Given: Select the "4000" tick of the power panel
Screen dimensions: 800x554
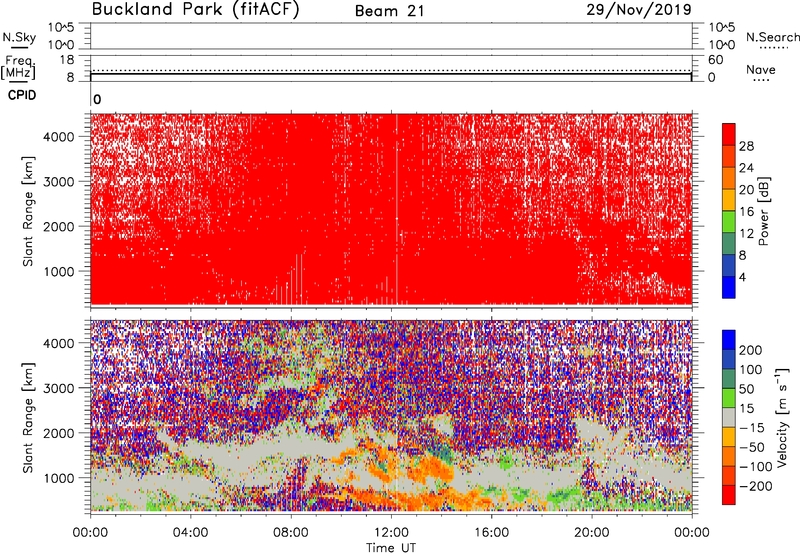Looking at the screenshot, I should 59,137.
